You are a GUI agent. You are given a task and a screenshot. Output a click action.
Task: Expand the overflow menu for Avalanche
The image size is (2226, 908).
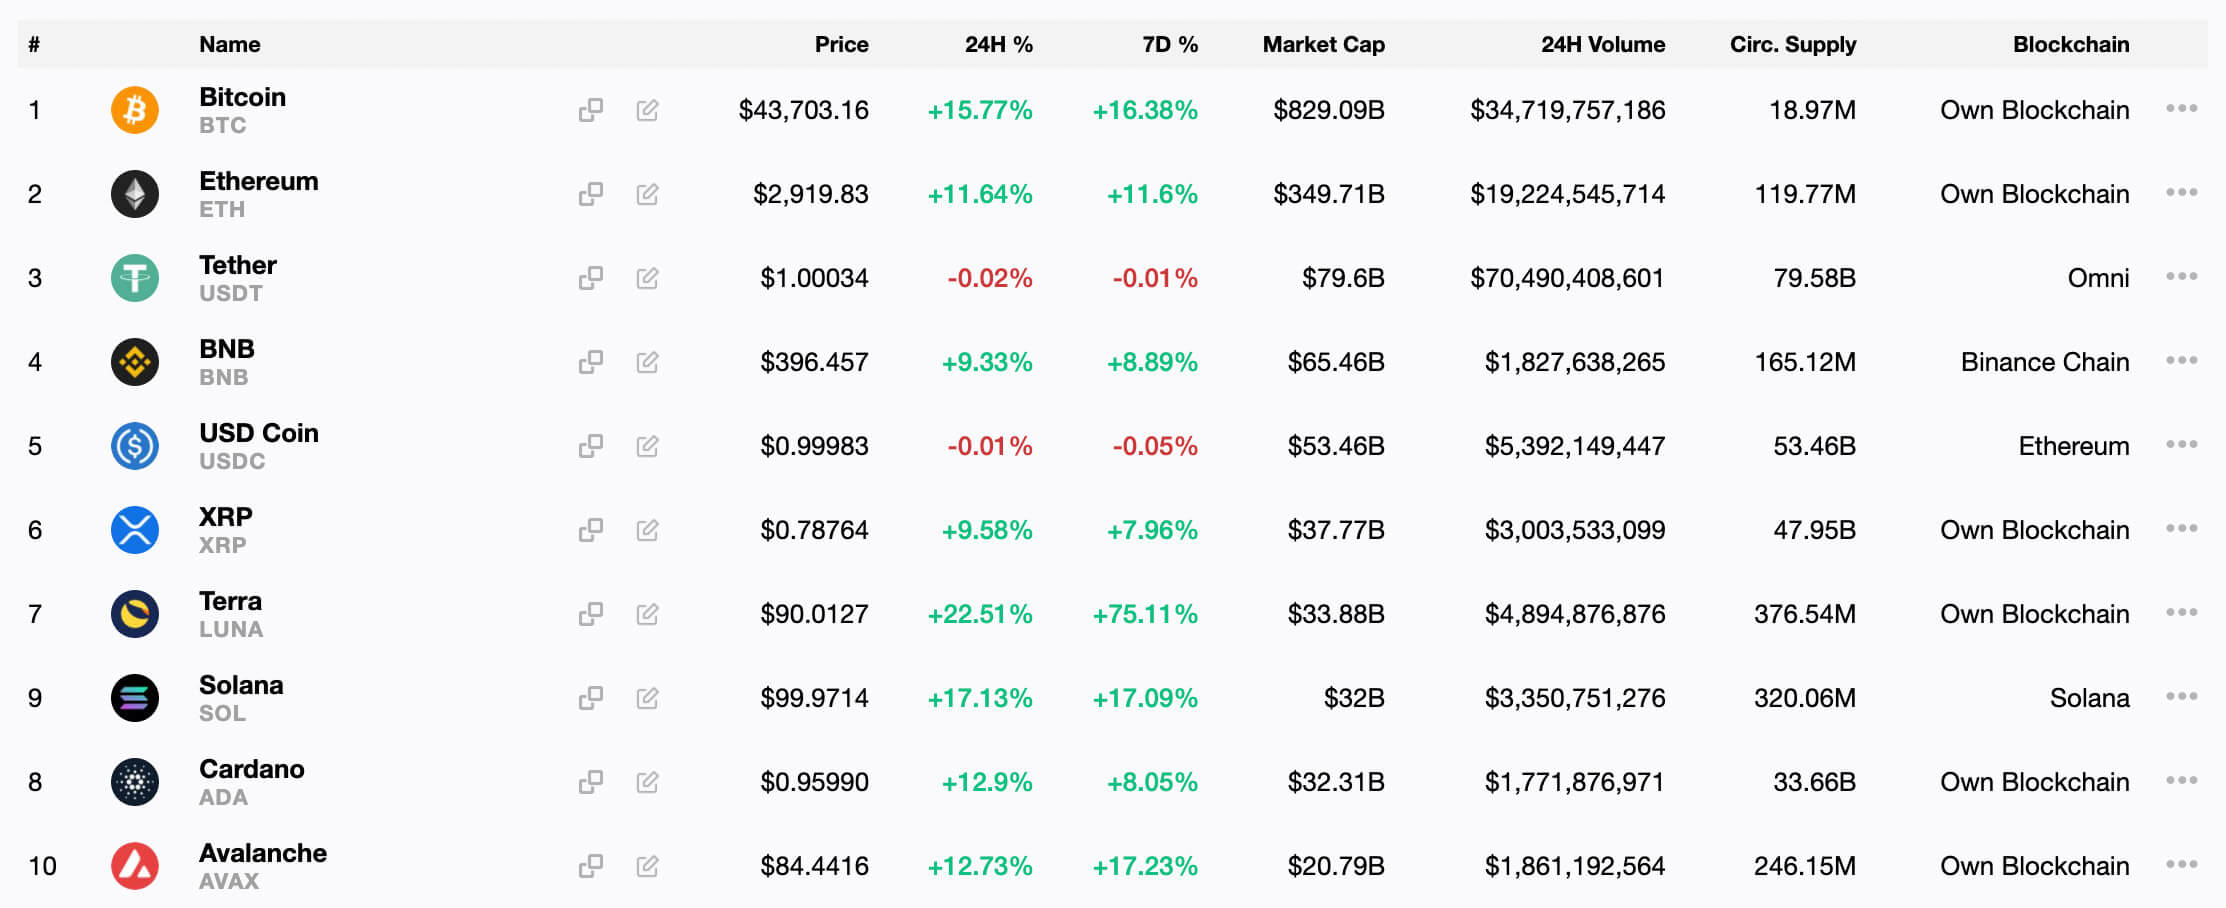[2185, 866]
